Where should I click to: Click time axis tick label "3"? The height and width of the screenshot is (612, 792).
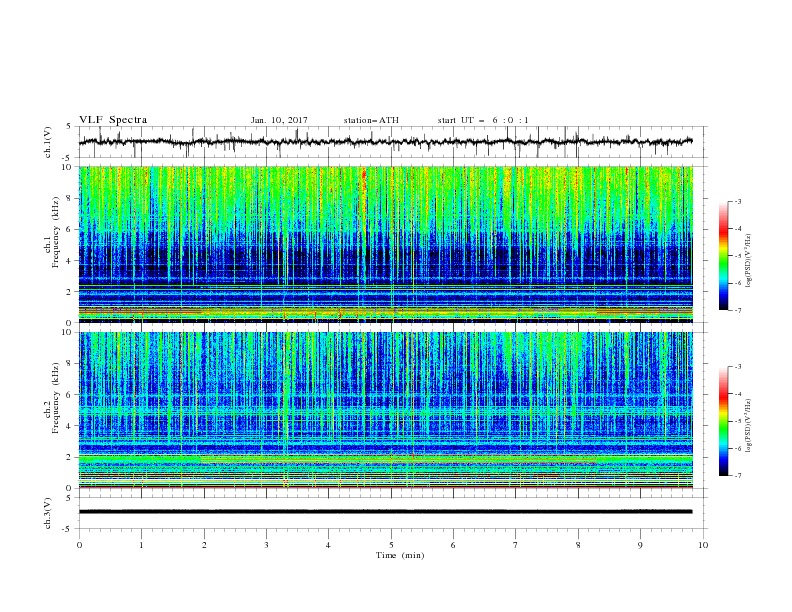pos(266,545)
